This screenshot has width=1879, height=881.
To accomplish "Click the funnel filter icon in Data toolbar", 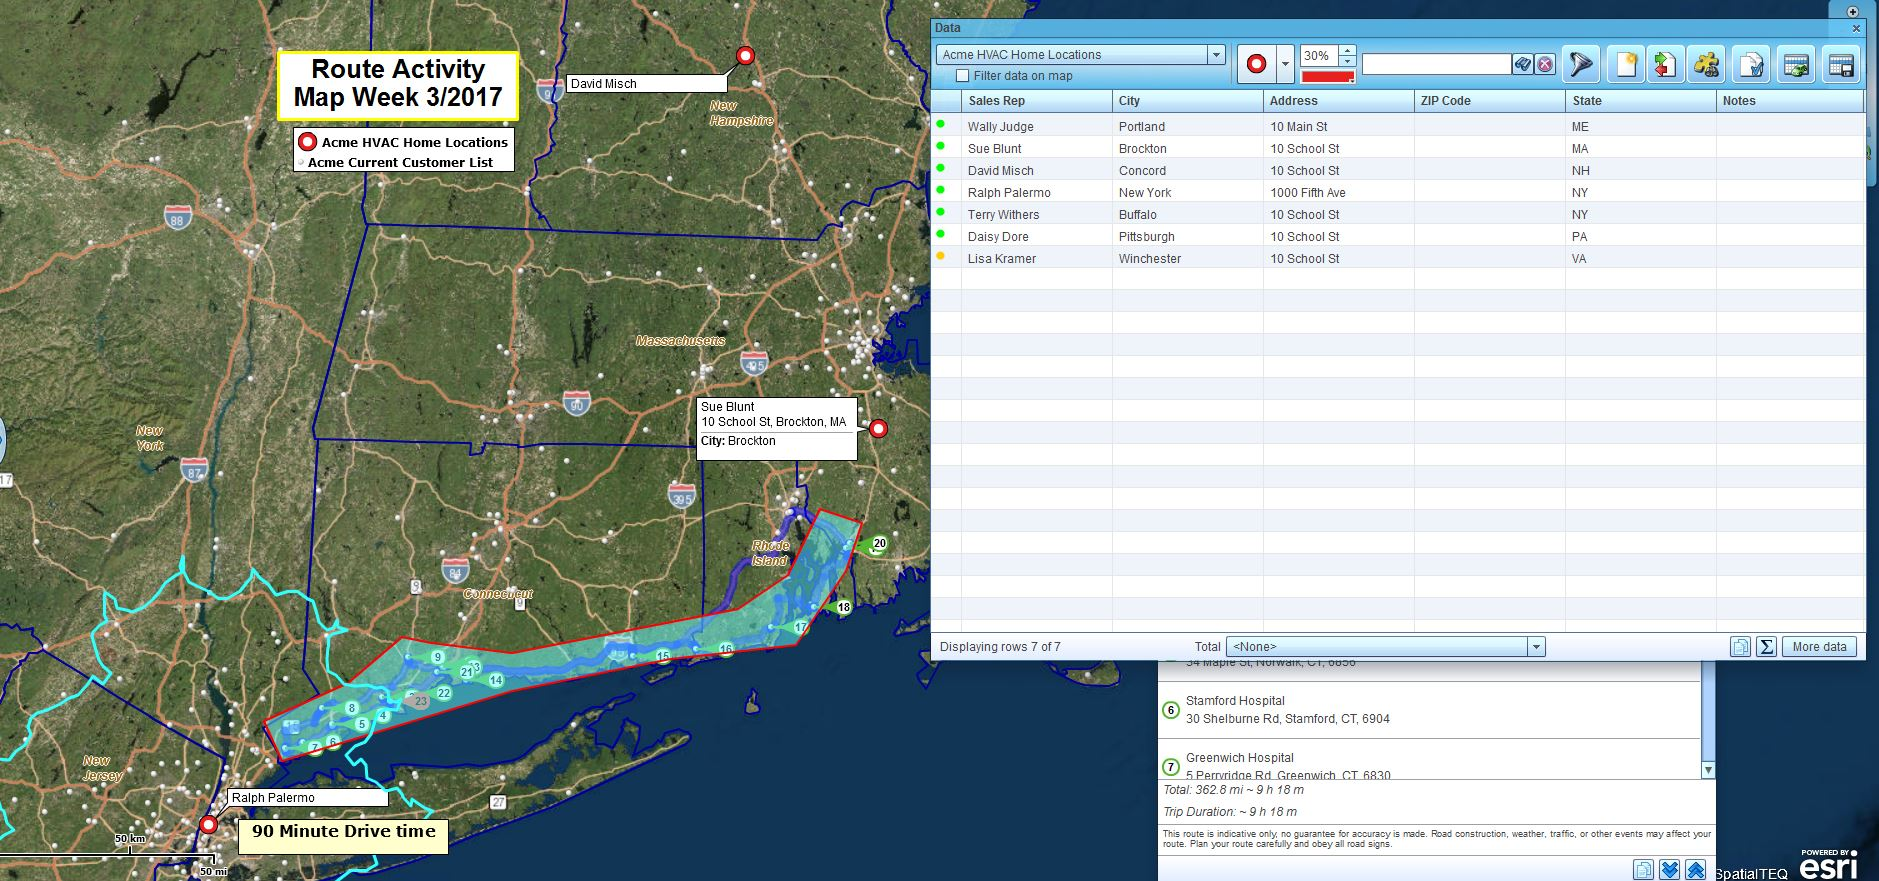I will pyautogui.click(x=1580, y=65).
